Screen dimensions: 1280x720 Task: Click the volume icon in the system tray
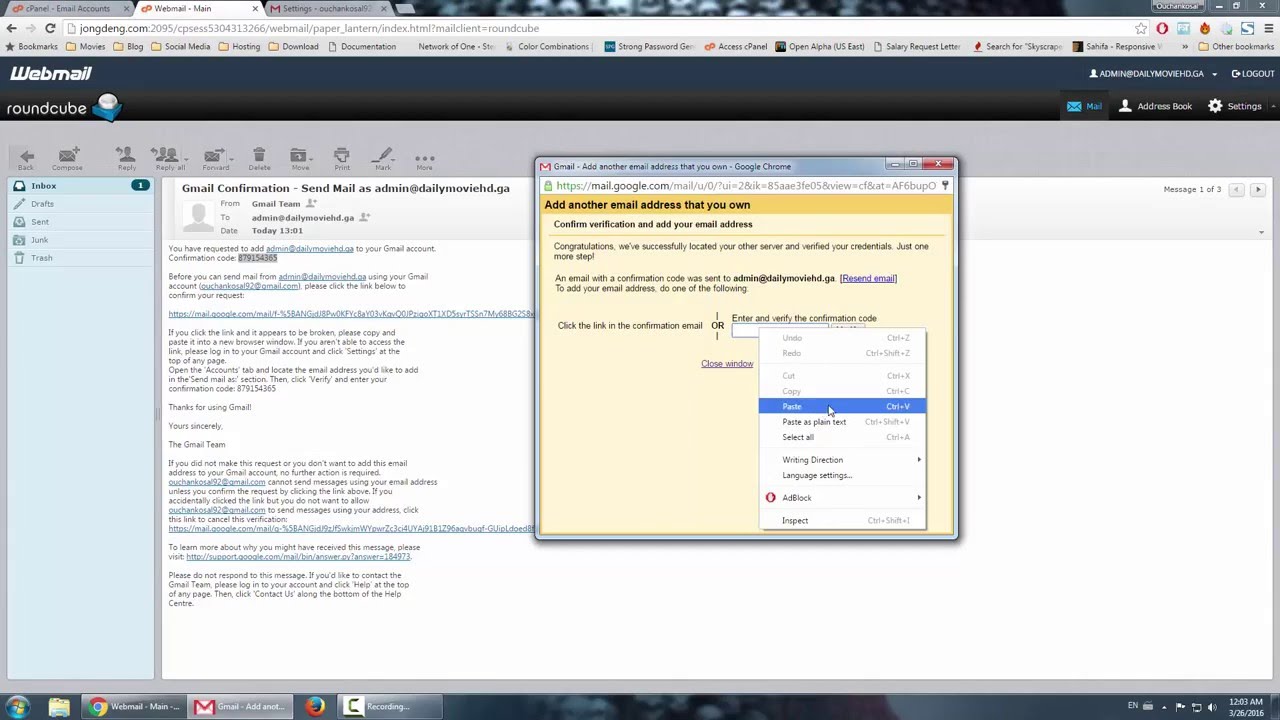[x=1211, y=707]
